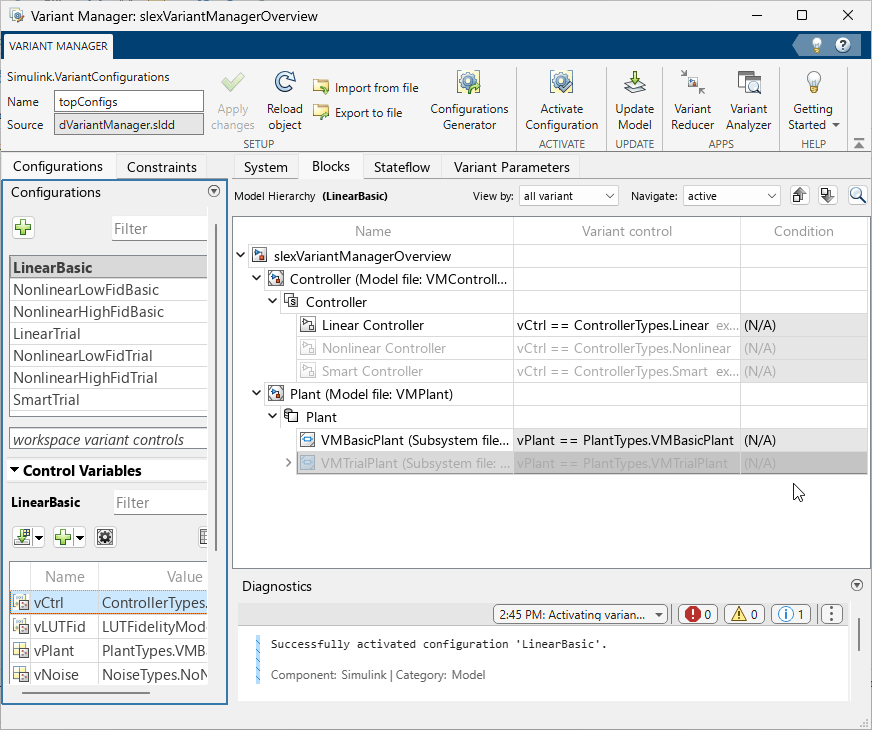
Task: Select the VARIANT MANAGER ribbon tab
Action: pos(58,46)
